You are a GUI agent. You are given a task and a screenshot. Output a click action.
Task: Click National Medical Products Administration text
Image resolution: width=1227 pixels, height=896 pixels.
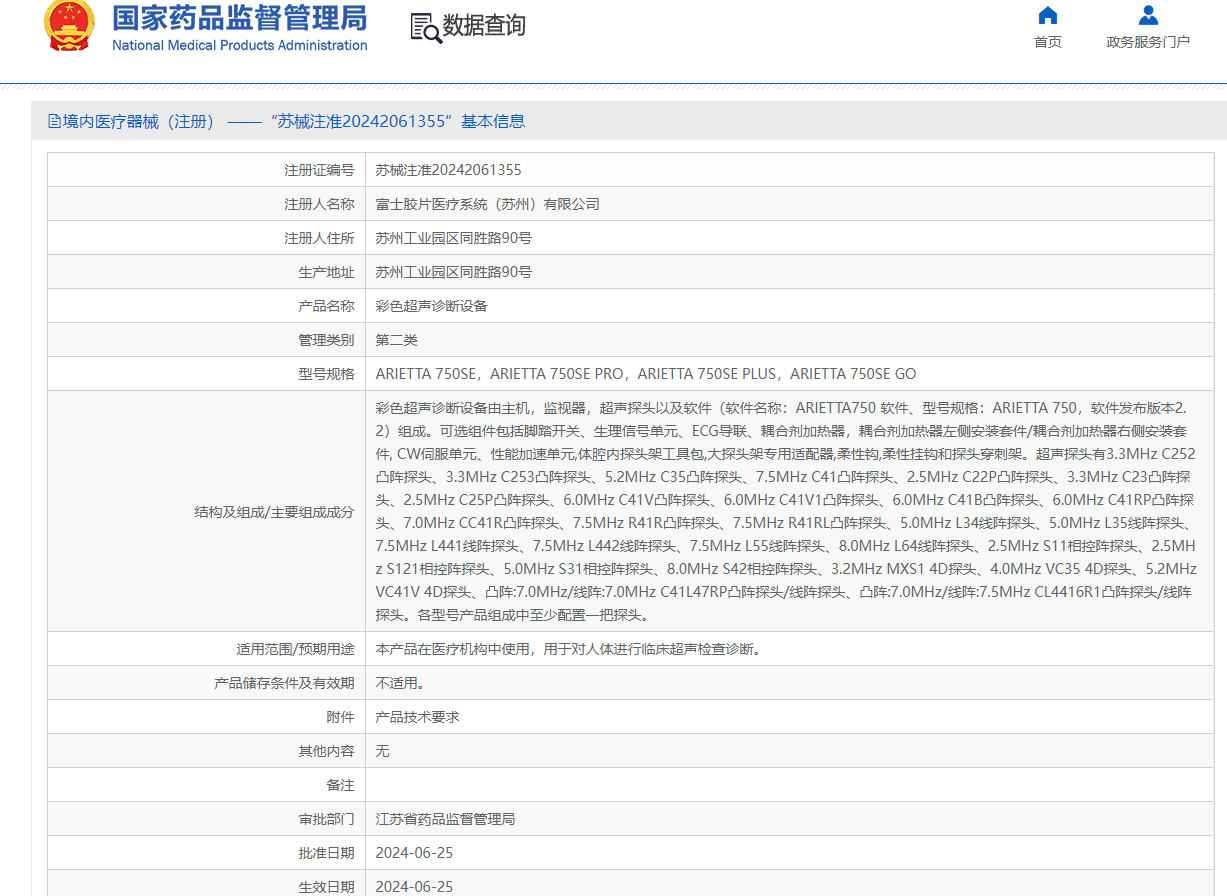[239, 45]
